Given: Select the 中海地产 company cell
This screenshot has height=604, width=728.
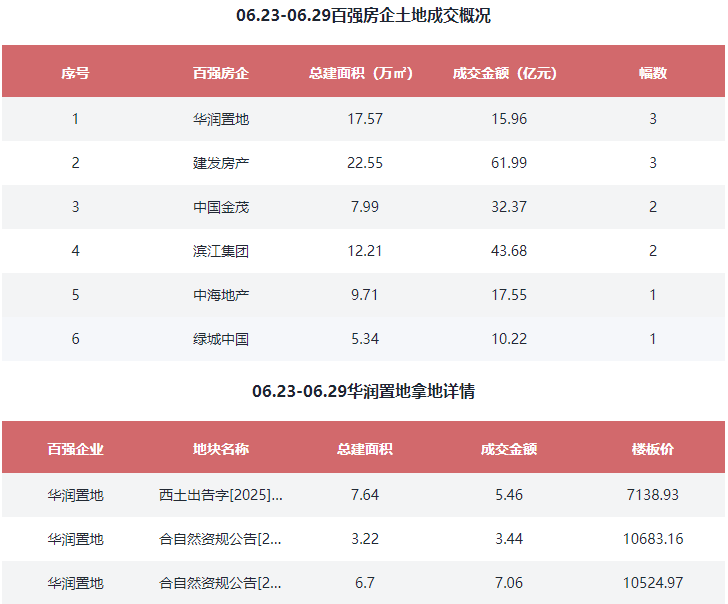Looking at the screenshot, I should click(x=221, y=295).
